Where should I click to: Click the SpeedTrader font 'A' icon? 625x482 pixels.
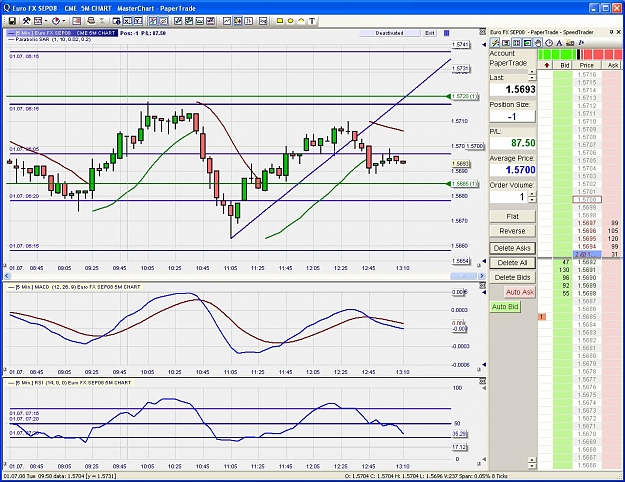click(x=559, y=43)
